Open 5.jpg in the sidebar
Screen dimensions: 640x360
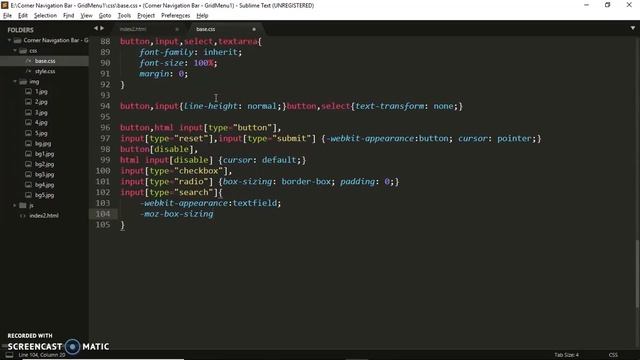coord(41,133)
